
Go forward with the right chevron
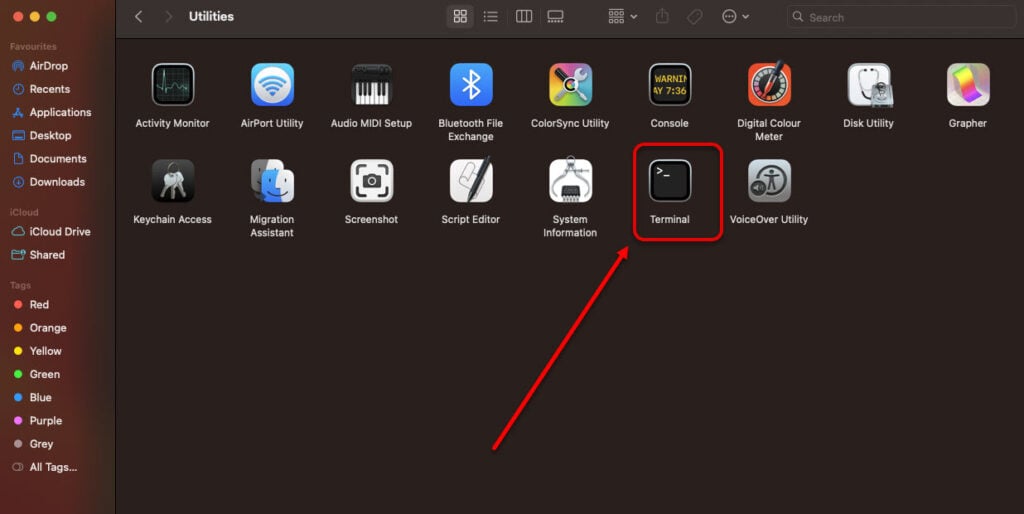(168, 17)
